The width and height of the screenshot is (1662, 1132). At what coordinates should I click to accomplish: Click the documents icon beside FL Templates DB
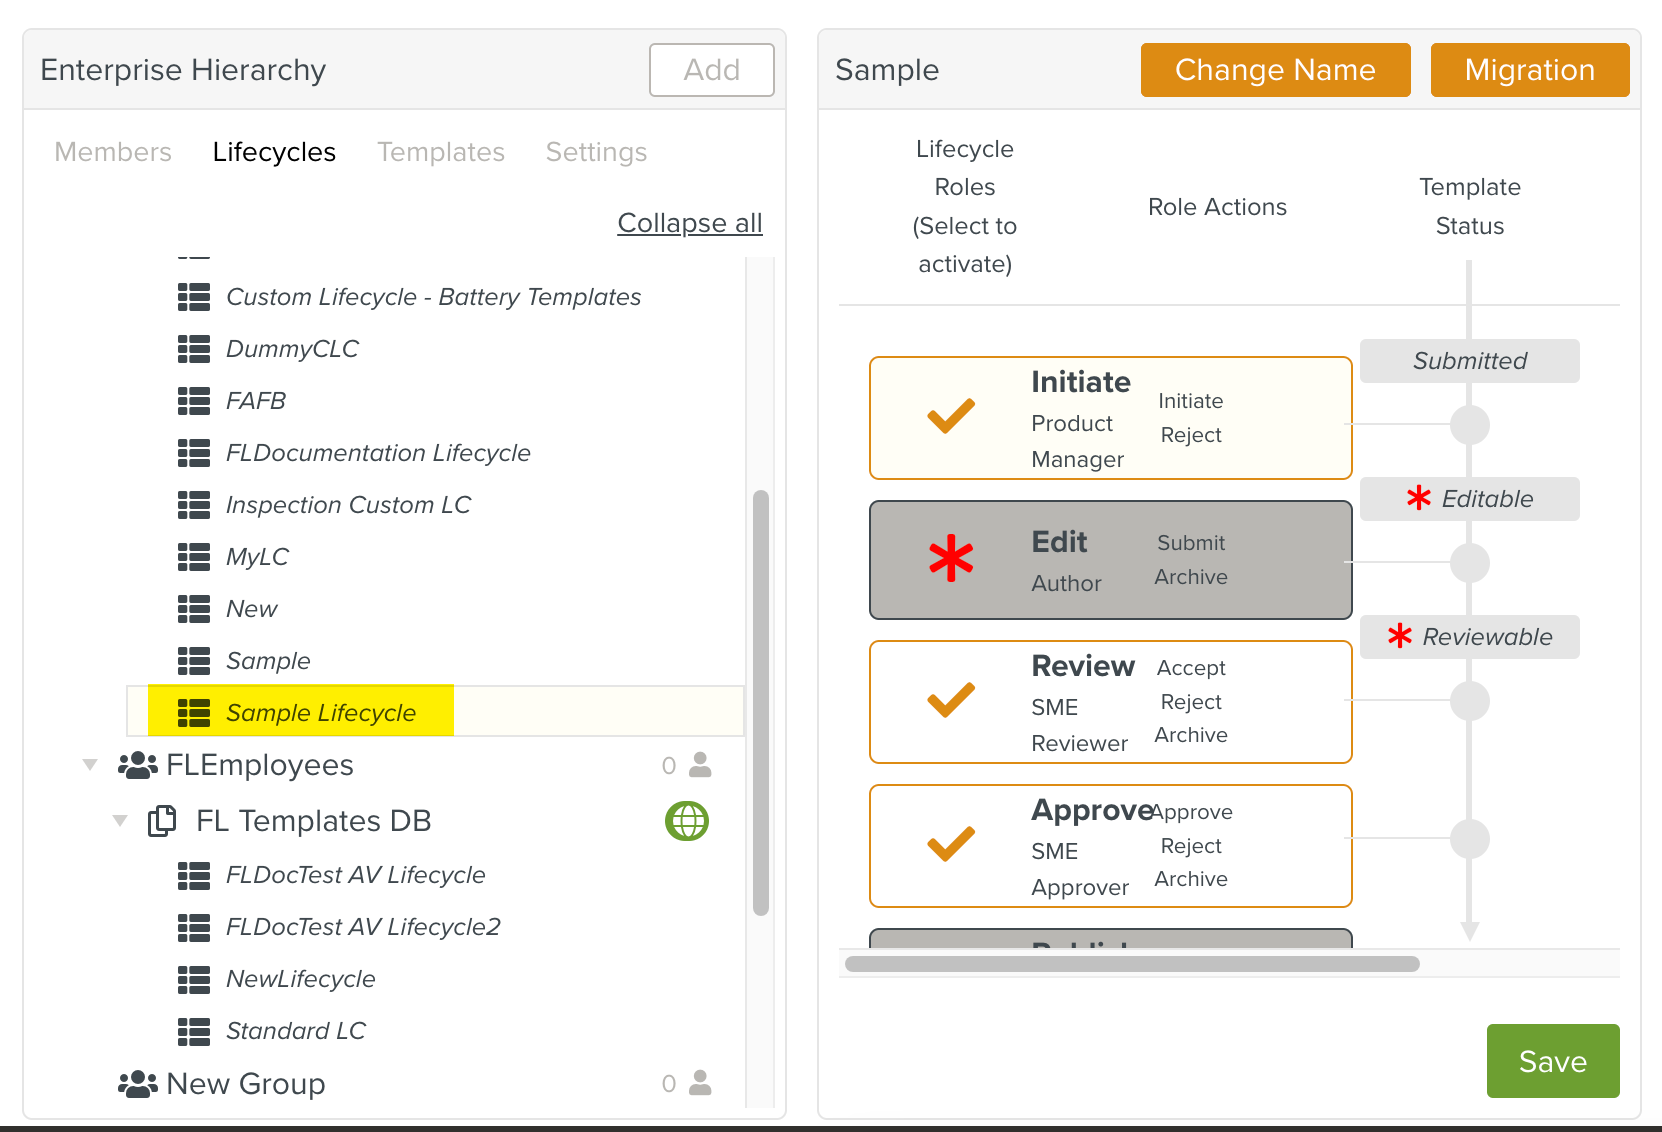pos(162,821)
